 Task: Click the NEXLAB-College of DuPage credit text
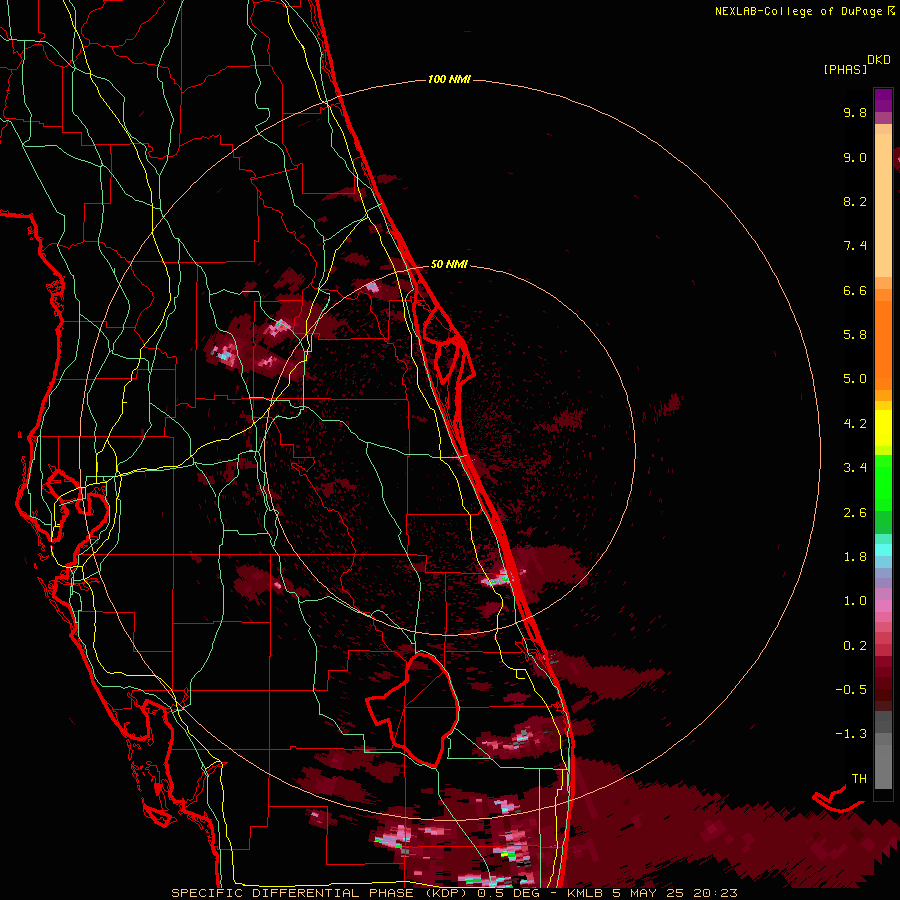coord(799,11)
